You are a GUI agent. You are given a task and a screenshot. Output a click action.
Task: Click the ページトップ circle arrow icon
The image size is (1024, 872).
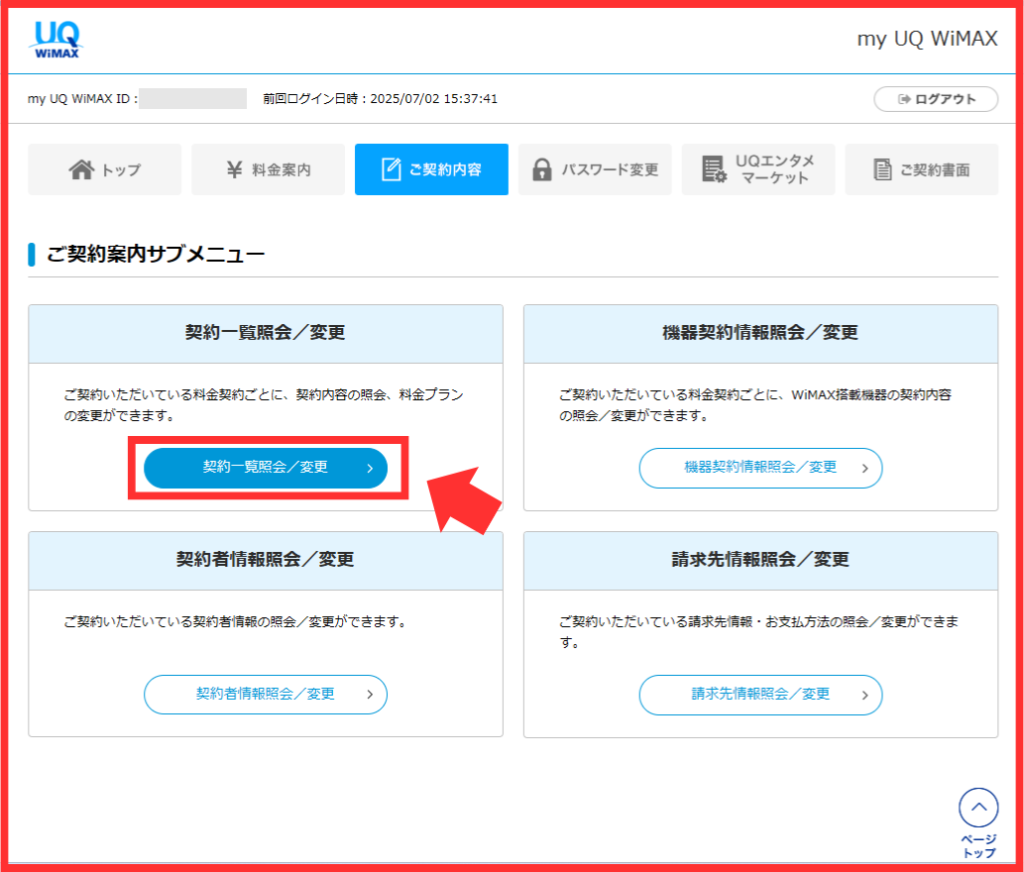(978, 808)
